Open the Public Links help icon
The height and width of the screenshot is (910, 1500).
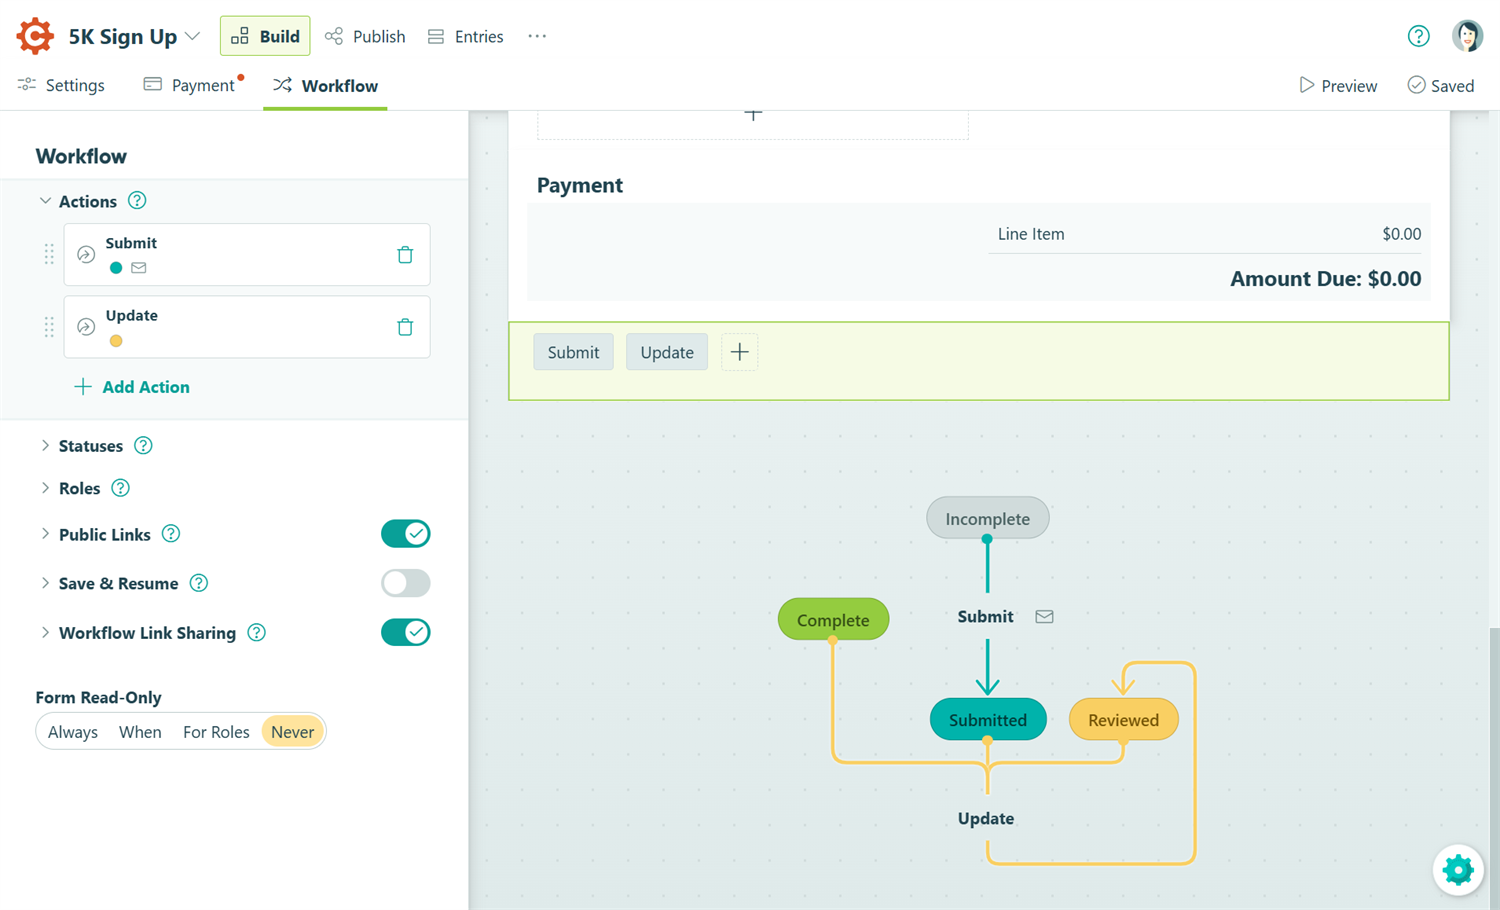tap(171, 534)
